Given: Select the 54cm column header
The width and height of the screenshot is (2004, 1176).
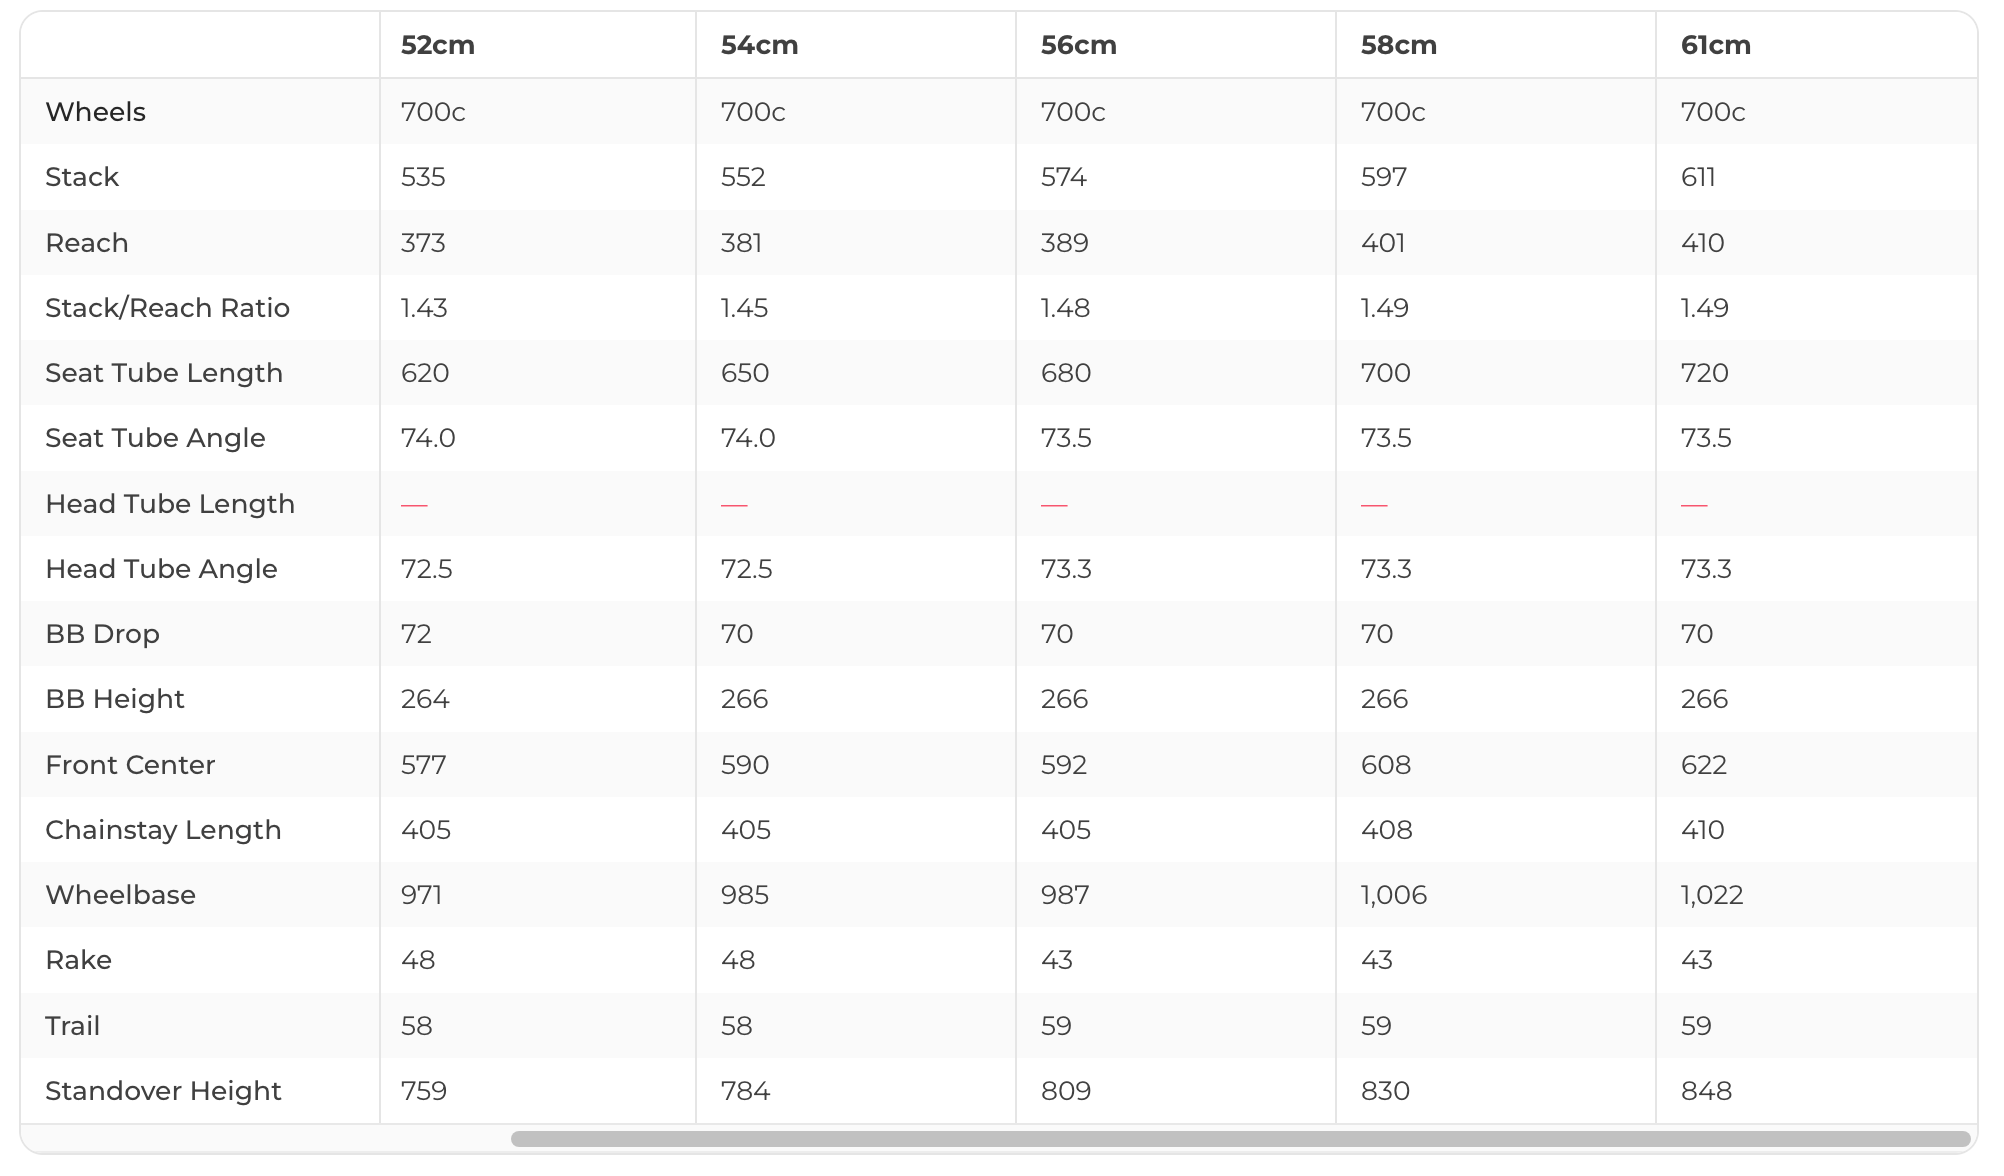Looking at the screenshot, I should click(x=759, y=45).
